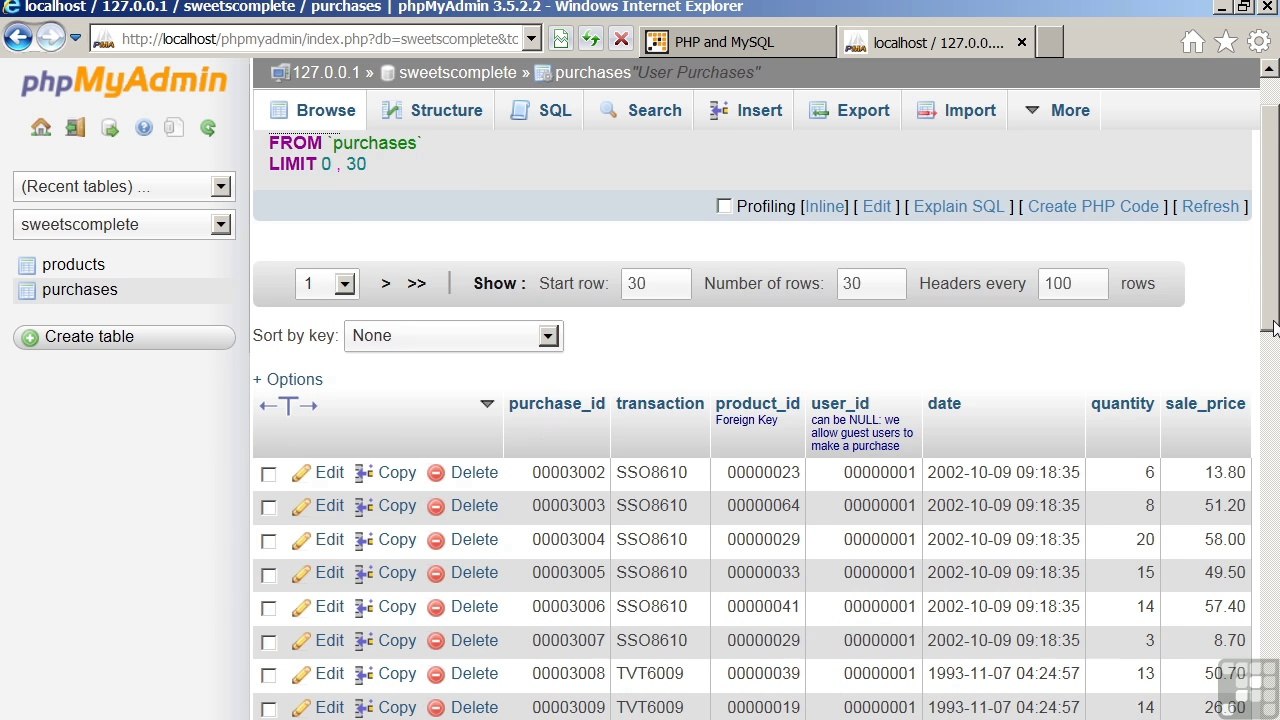
Task: Click the vertical page scrollbar thumb
Action: click(1269, 219)
